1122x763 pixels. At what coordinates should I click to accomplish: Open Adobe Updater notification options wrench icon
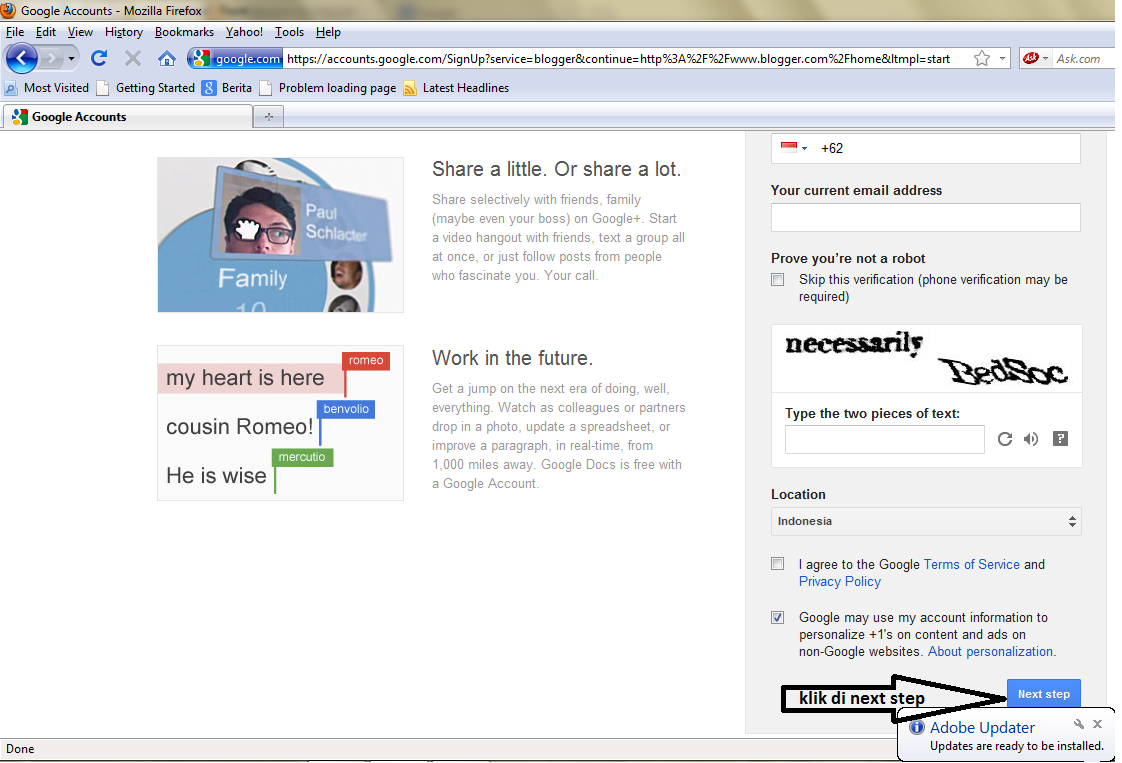point(1079,724)
